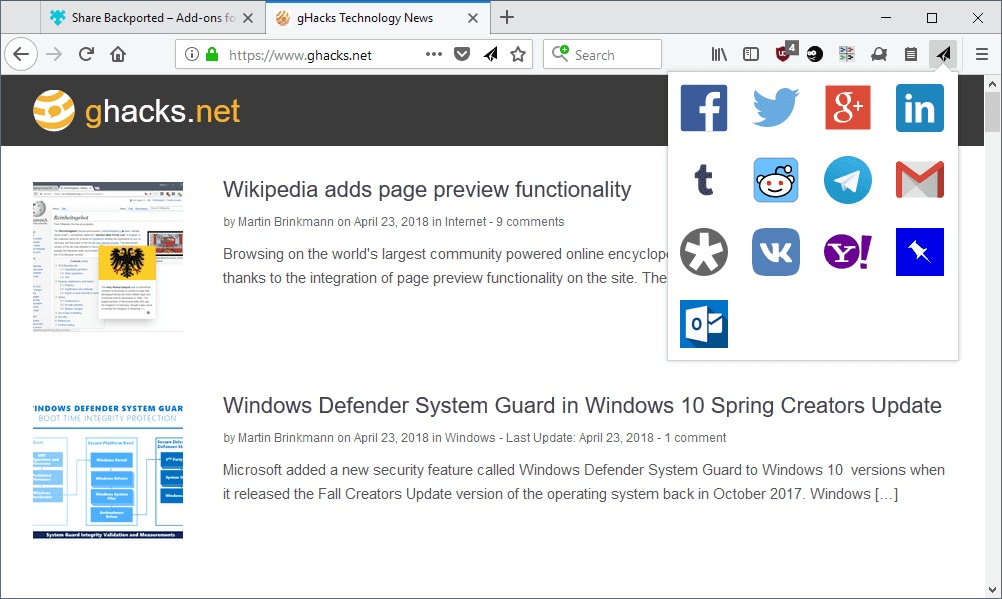Focus the Search box
This screenshot has width=1002, height=599.
(602, 54)
